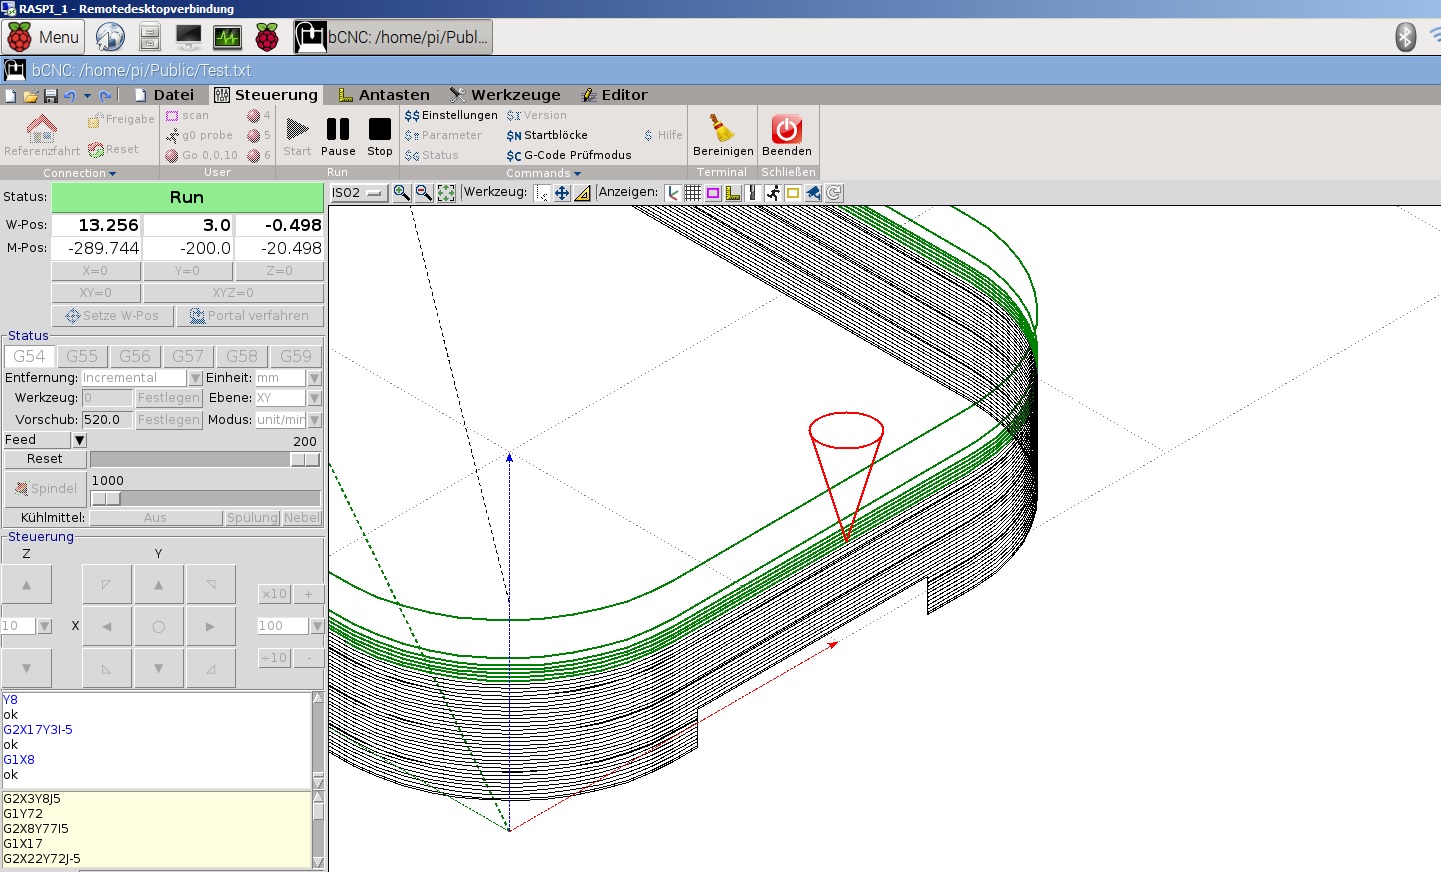Click the Z step size field
Viewport: 1441px width, 872px height.
[18, 626]
